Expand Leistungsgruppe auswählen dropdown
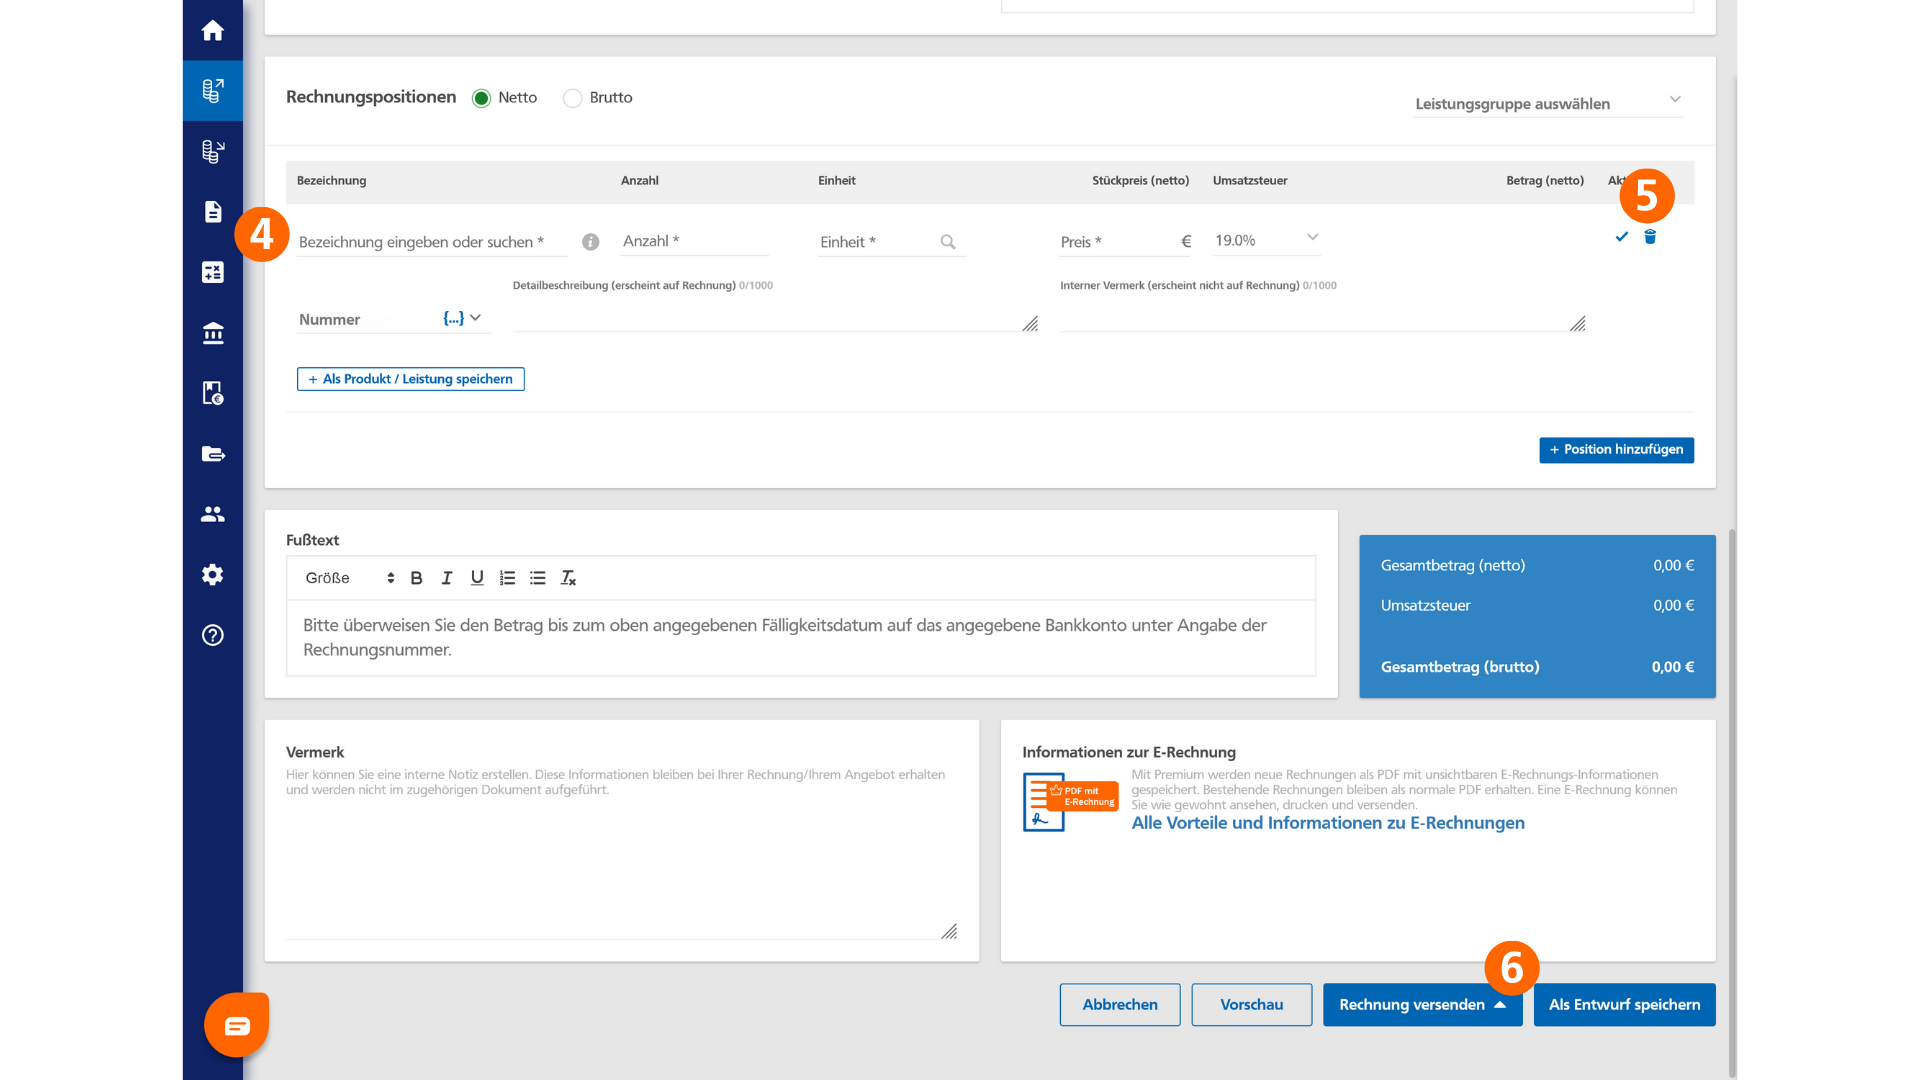 (x=1548, y=103)
